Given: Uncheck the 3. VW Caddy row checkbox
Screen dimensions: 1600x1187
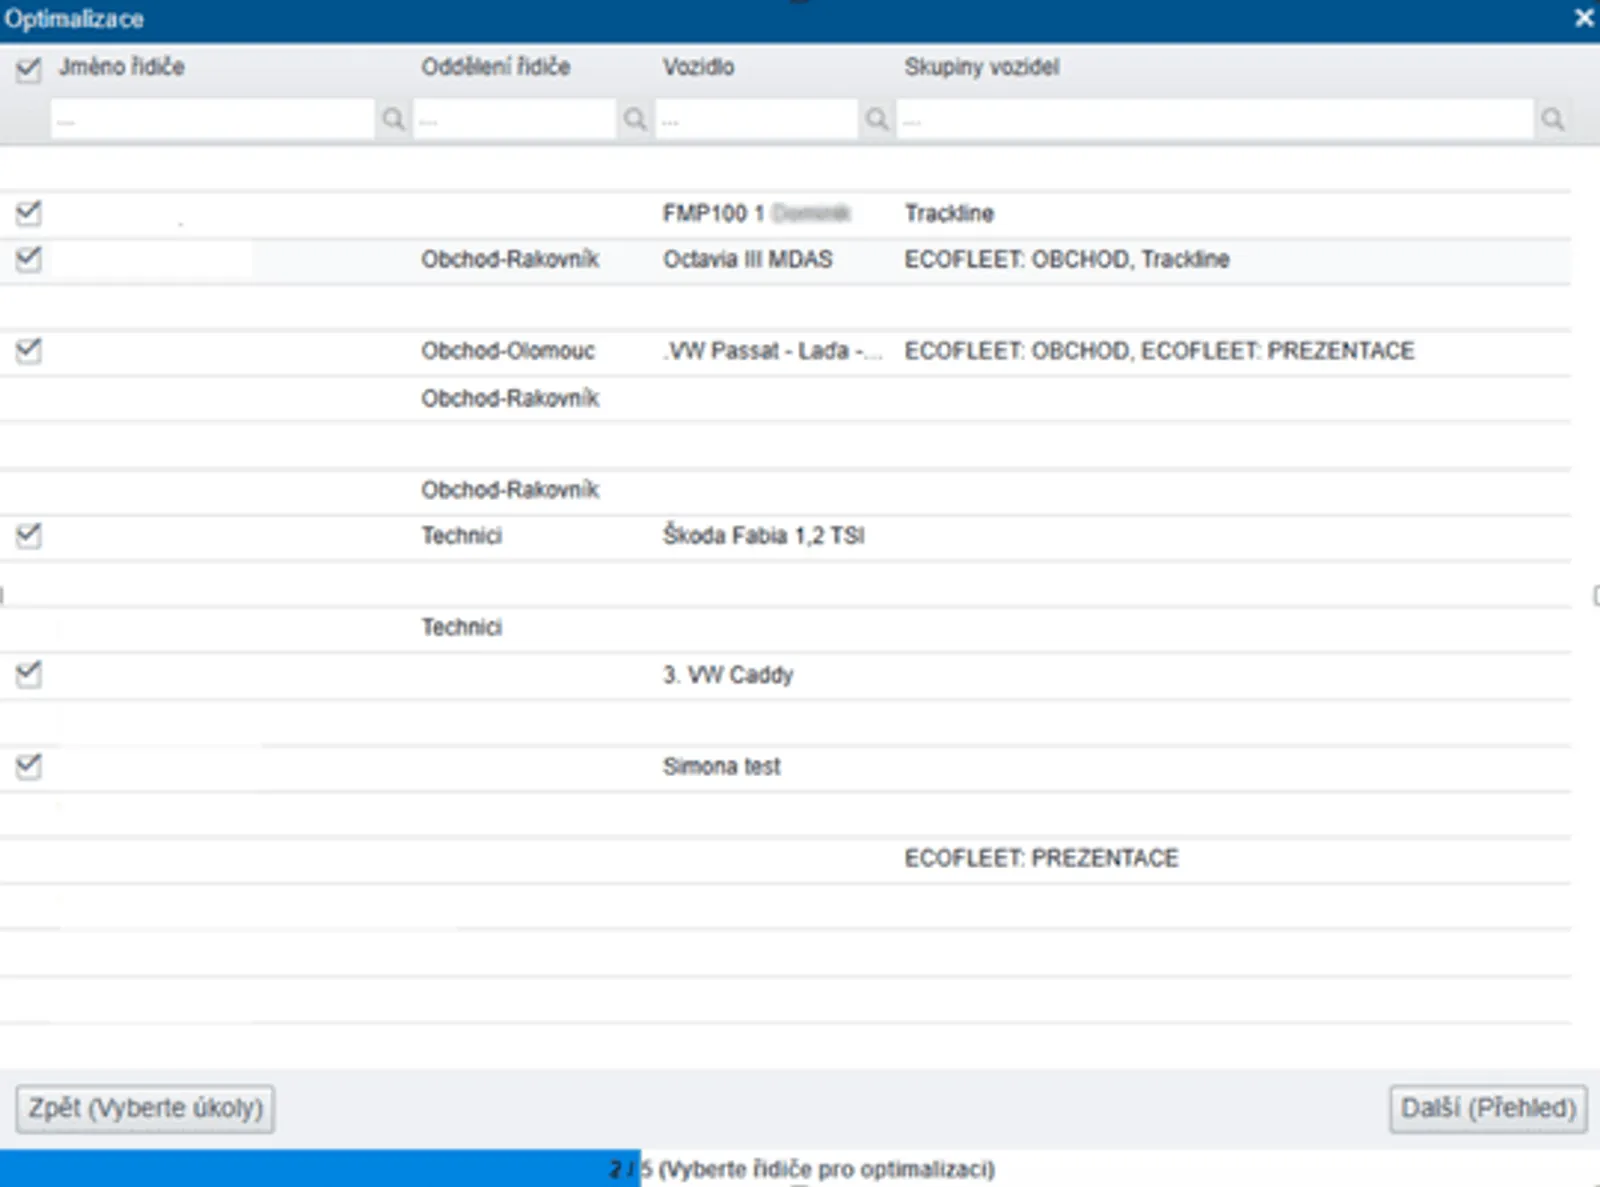Looking at the screenshot, I should pyautogui.click(x=28, y=674).
